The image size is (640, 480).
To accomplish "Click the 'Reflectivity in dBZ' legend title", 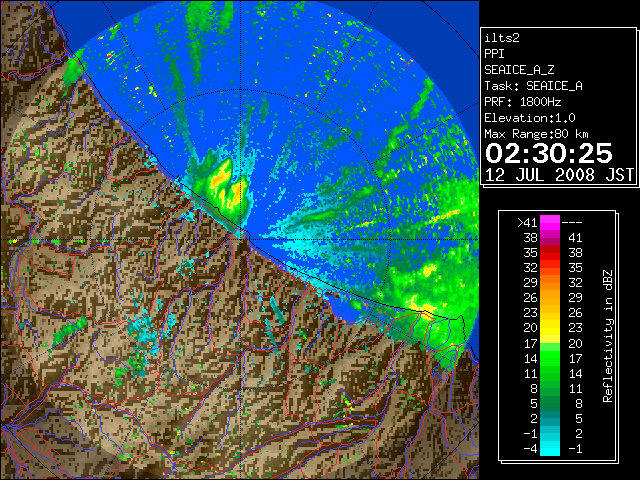I will click(608, 336).
